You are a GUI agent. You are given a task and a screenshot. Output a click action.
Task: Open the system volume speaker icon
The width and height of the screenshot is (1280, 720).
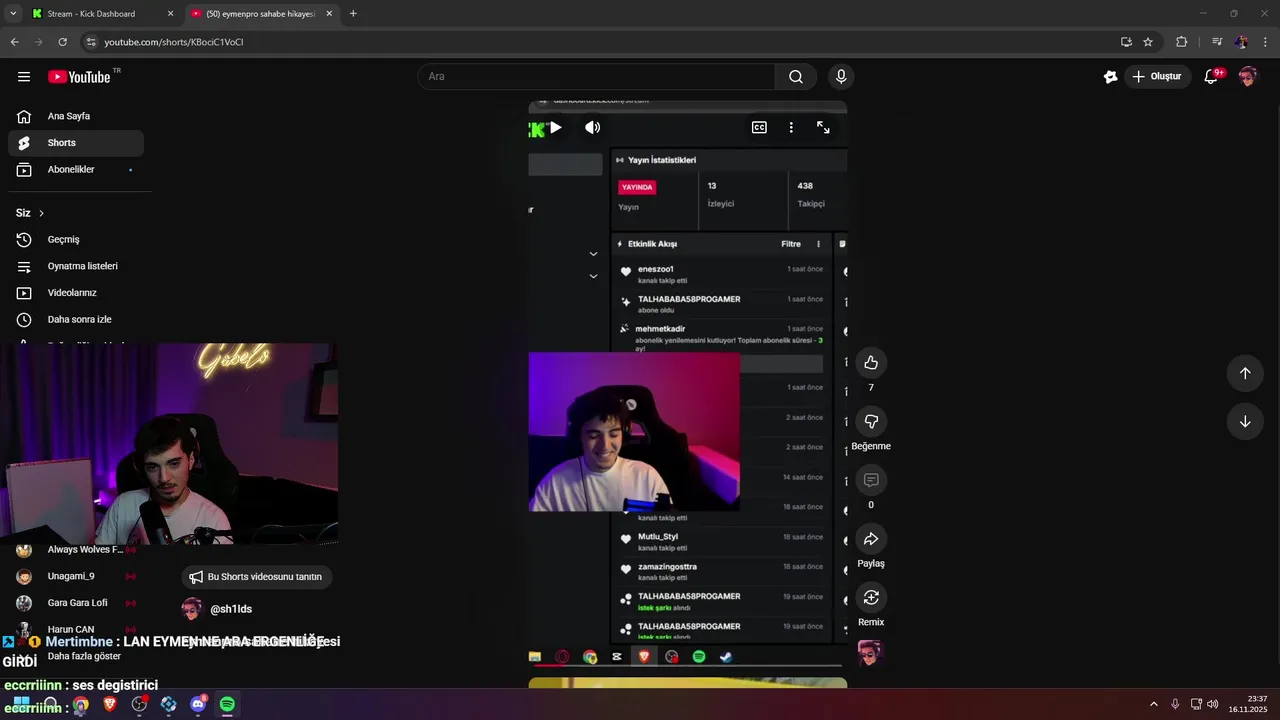point(1212,704)
